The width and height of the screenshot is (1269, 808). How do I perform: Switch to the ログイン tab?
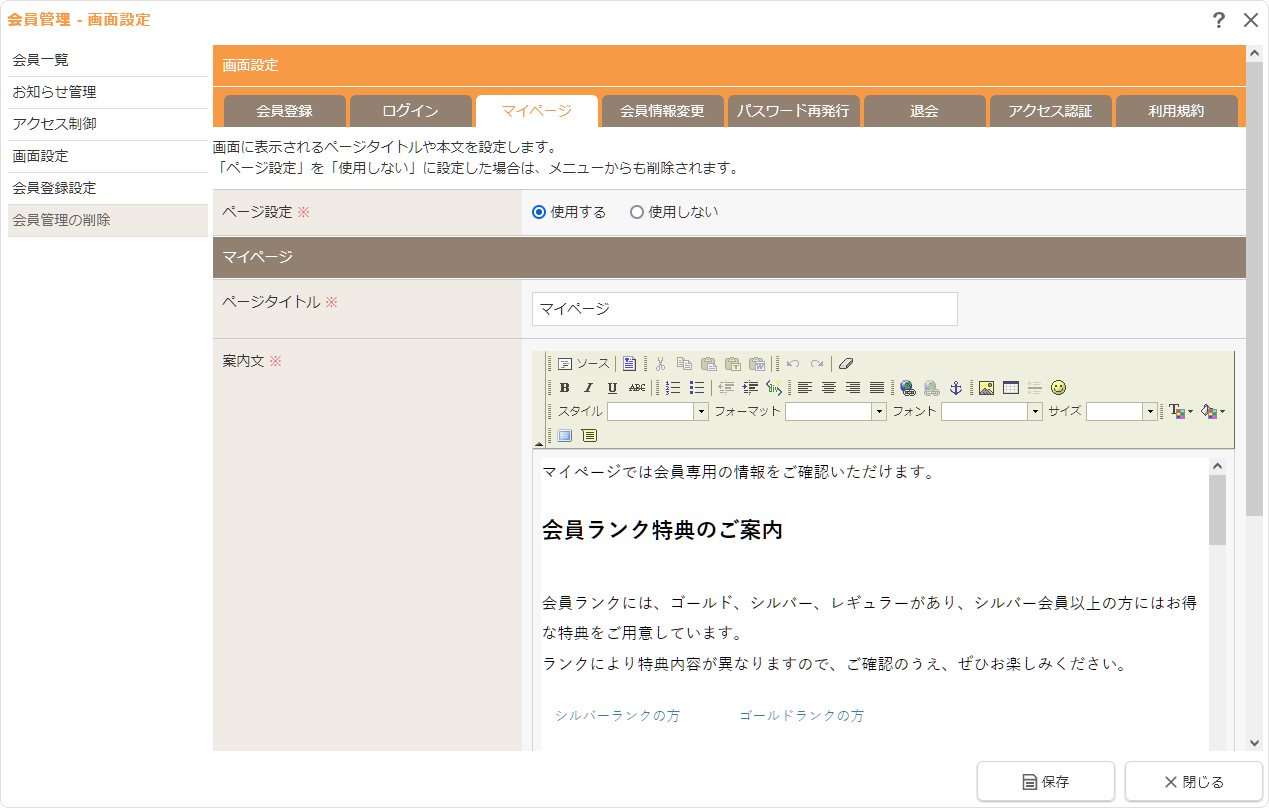(x=410, y=111)
